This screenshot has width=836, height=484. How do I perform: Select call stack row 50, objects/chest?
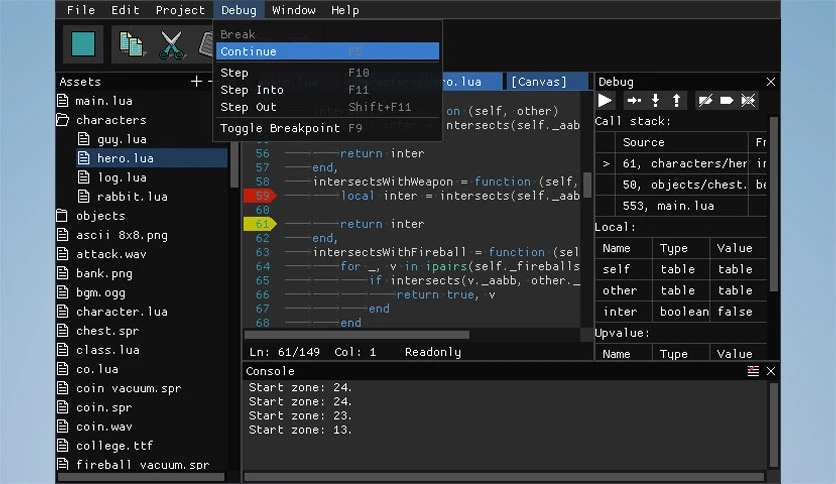pos(681,185)
